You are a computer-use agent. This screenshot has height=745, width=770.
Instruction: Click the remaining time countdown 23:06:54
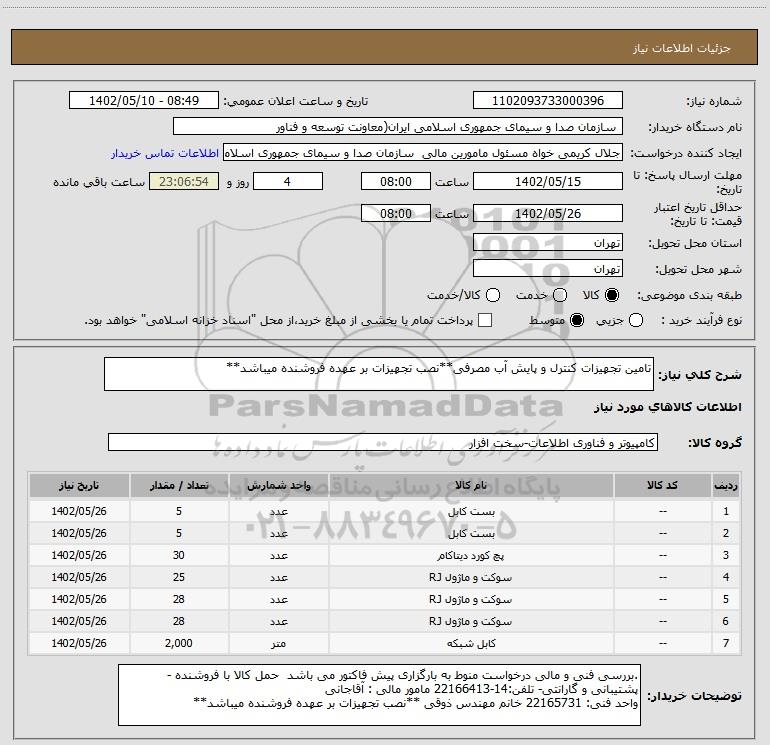tap(184, 182)
